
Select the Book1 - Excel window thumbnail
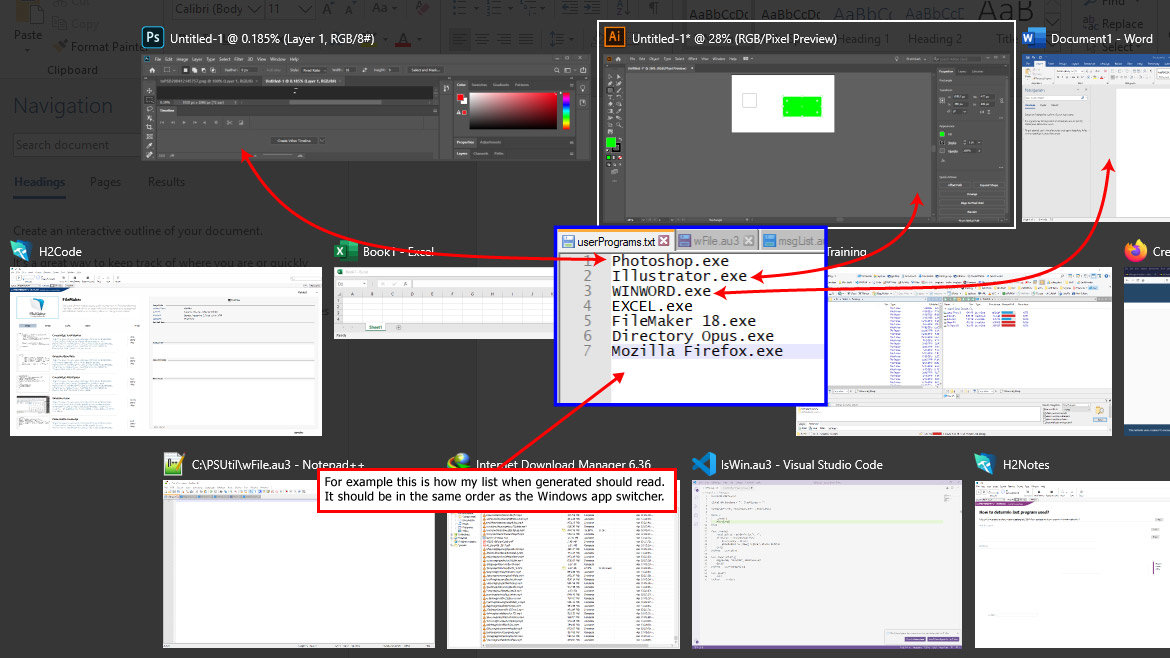click(443, 303)
